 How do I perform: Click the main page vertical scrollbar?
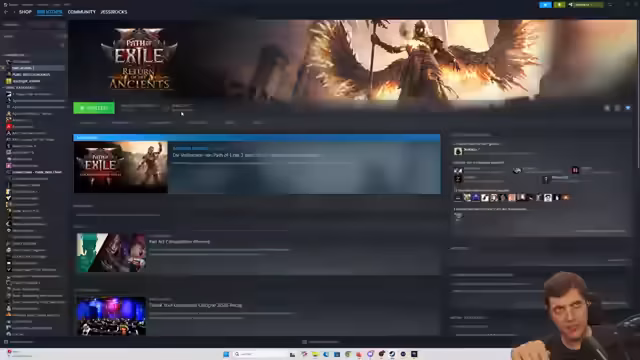[638, 94]
